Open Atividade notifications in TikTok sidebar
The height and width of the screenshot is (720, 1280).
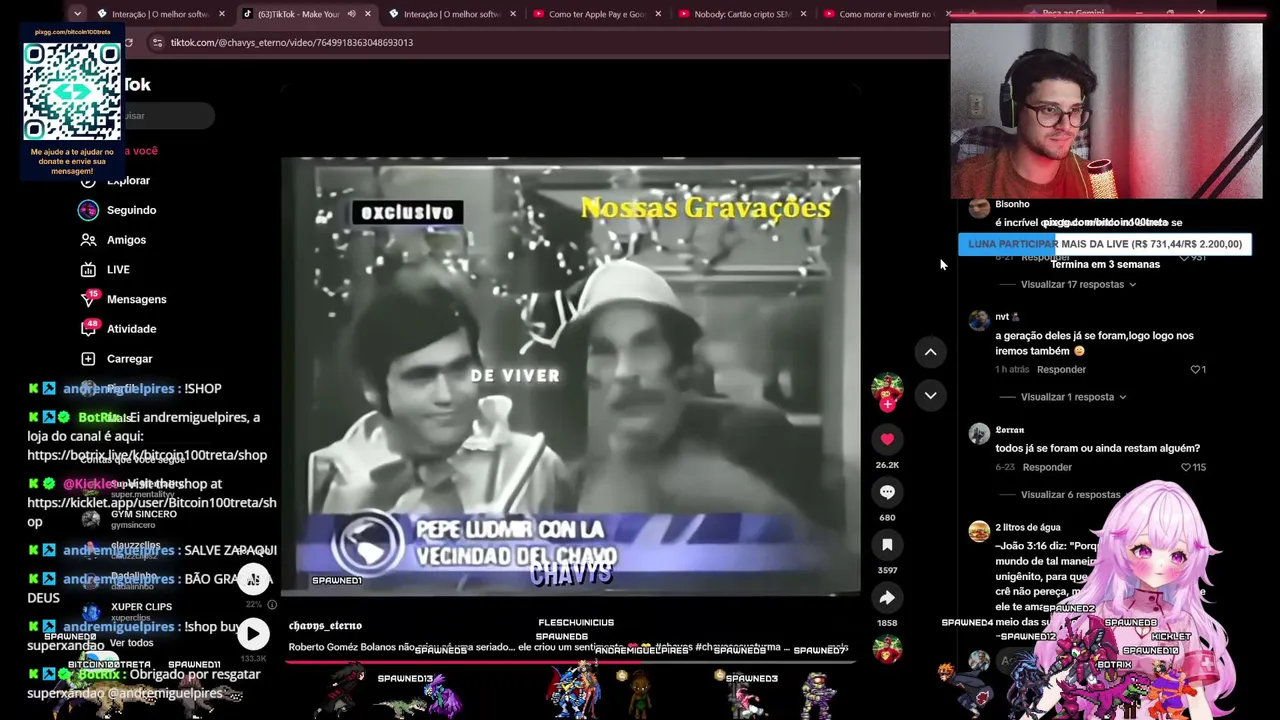pyautogui.click(x=118, y=329)
